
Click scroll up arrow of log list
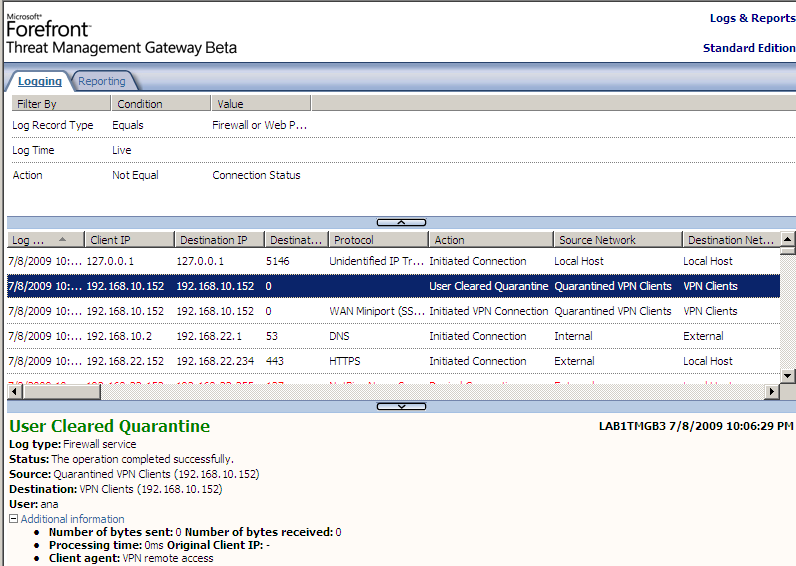coord(787,239)
